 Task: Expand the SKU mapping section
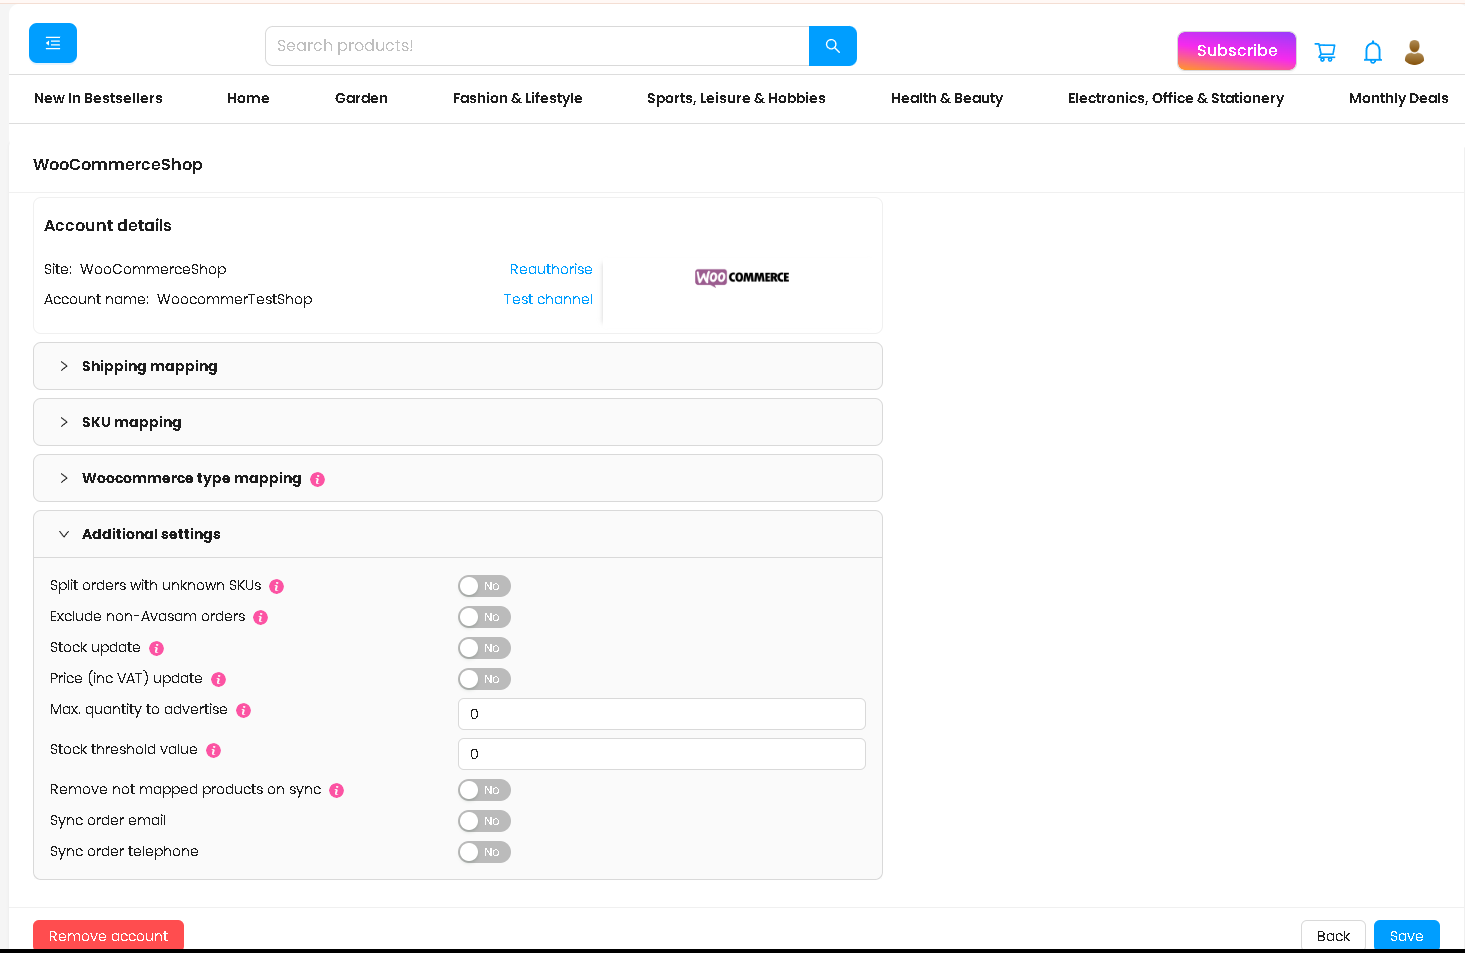click(458, 422)
